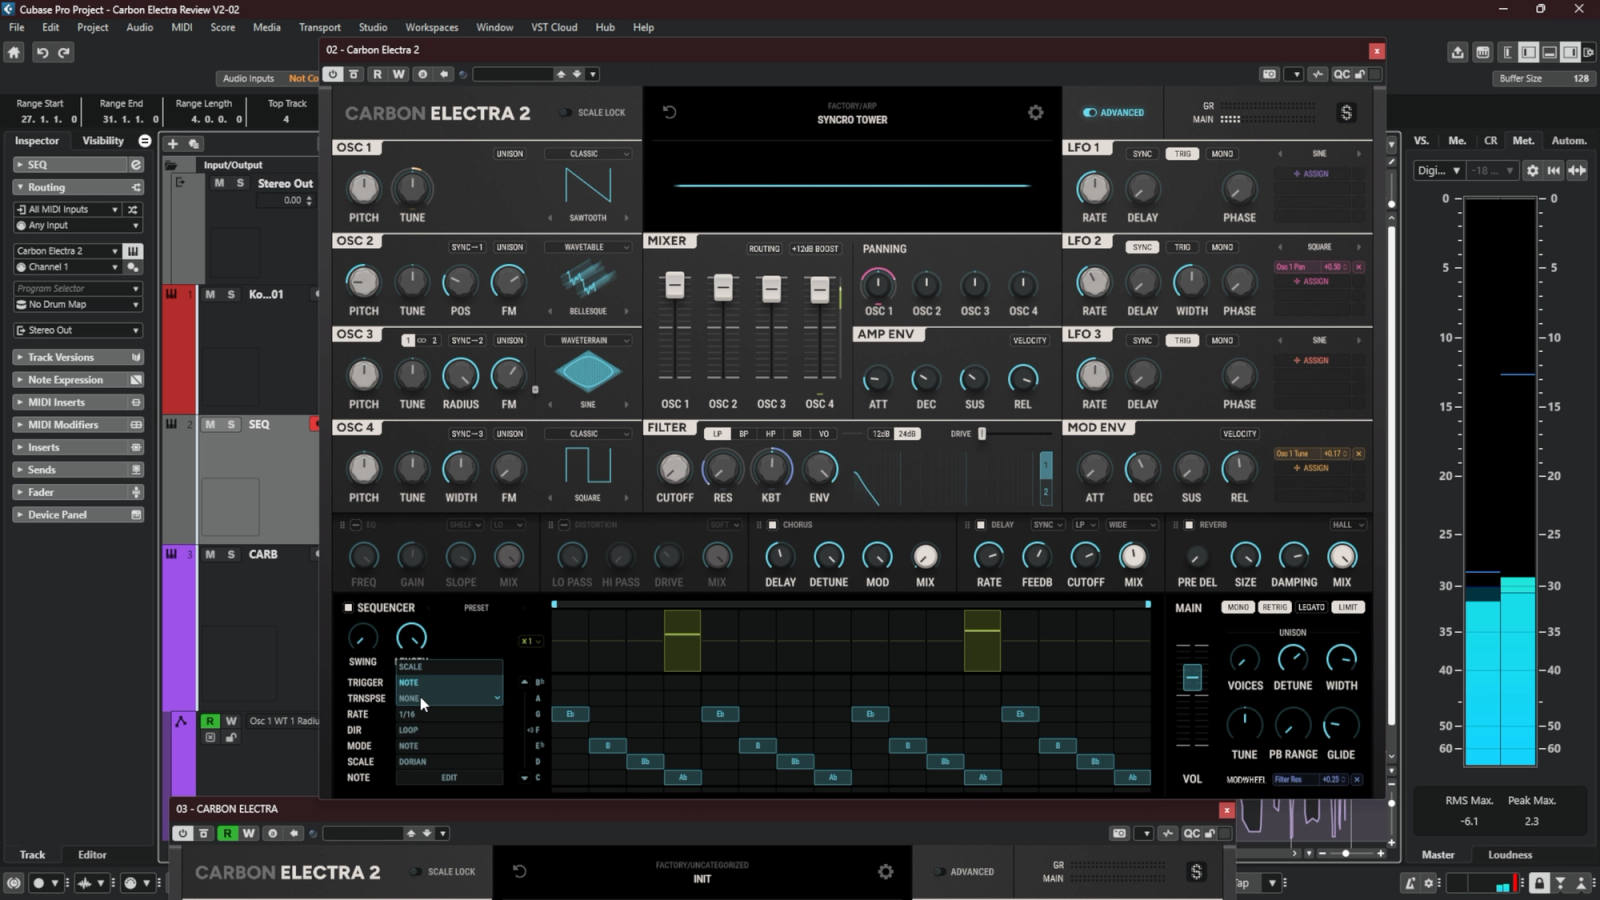Viewport: 1600px width, 900px height.
Task: Click plug-in power bypass button in 02 window
Action: (x=333, y=74)
